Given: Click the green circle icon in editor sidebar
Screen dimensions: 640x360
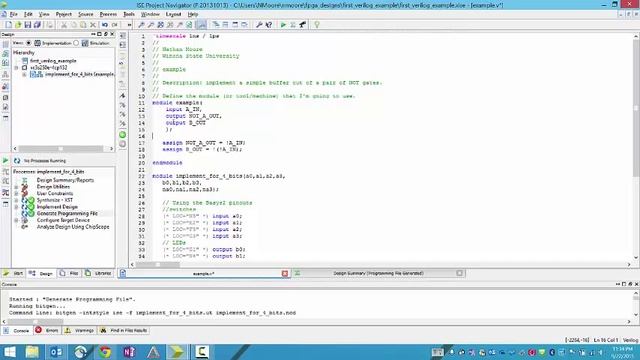Looking at the screenshot, I should 122,135.
